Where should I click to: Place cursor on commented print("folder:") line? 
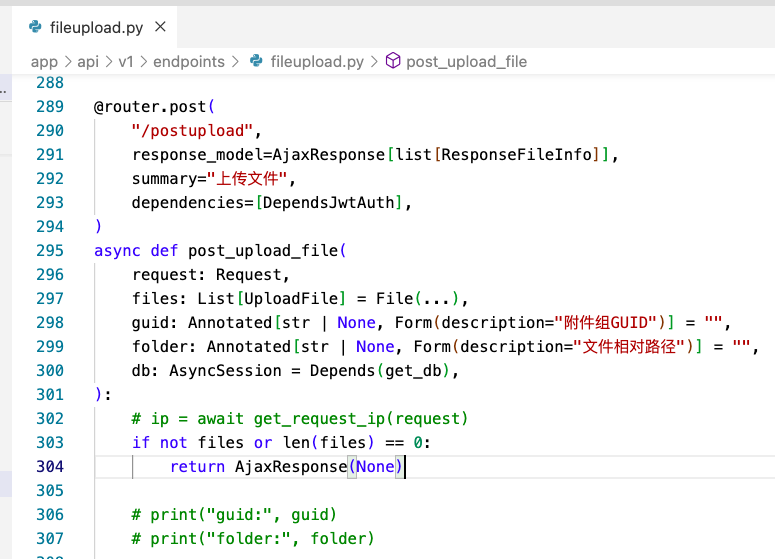252,539
